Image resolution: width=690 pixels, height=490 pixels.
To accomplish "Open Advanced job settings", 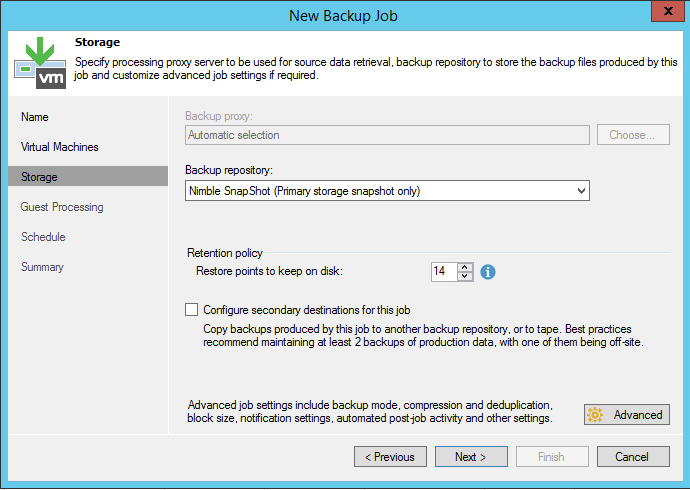I will tap(627, 414).
